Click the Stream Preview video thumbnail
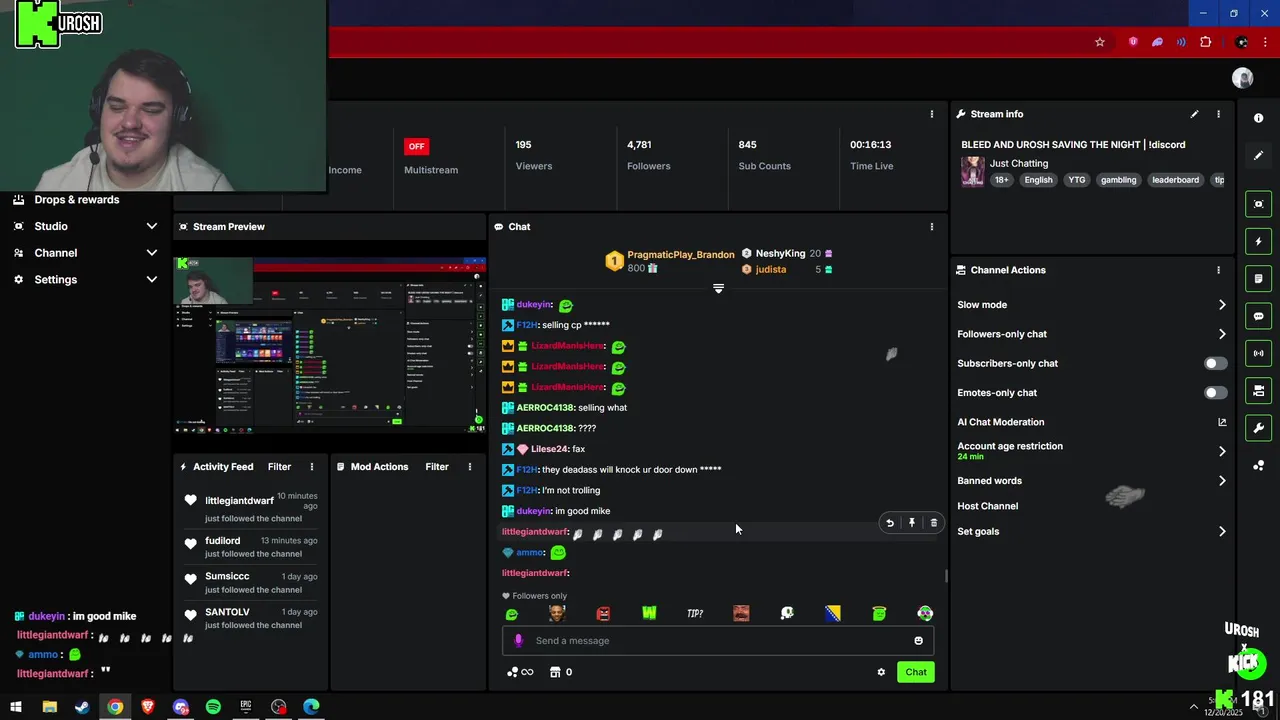This screenshot has height=720, width=1280. 331,345
